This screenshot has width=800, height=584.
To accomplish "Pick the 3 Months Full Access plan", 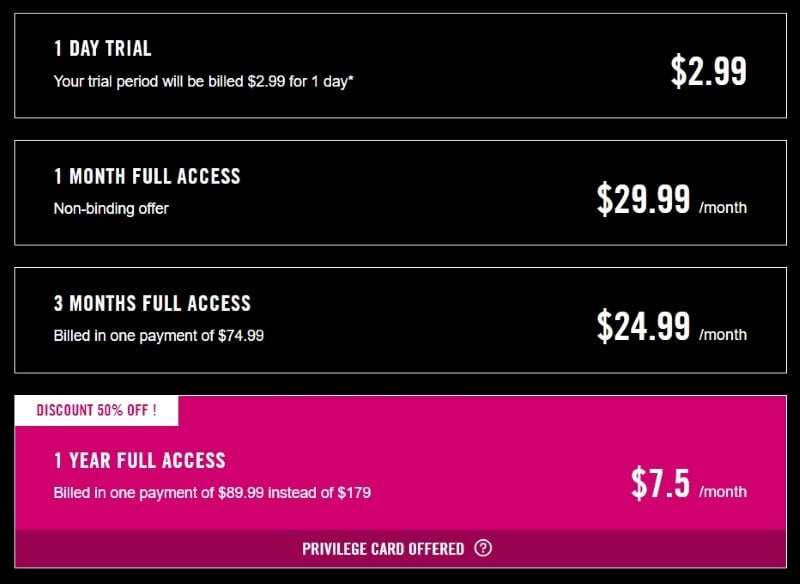I will [x=401, y=320].
